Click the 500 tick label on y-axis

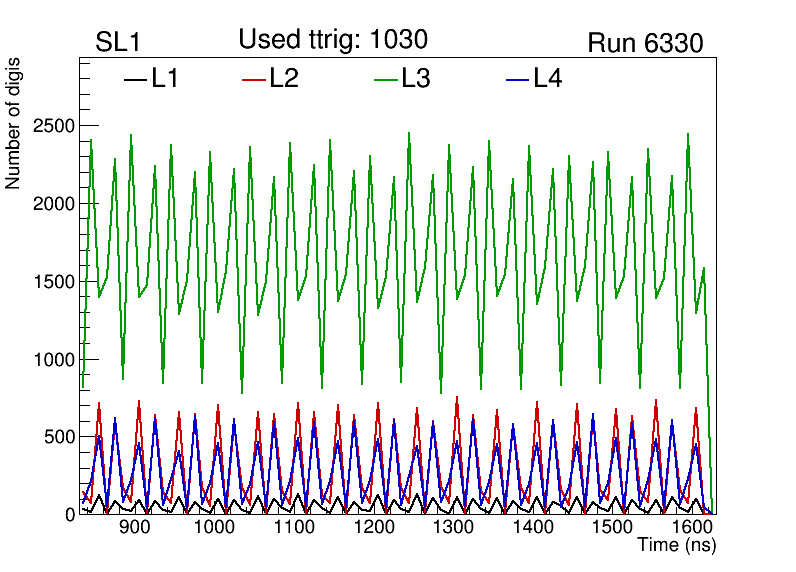point(57,437)
